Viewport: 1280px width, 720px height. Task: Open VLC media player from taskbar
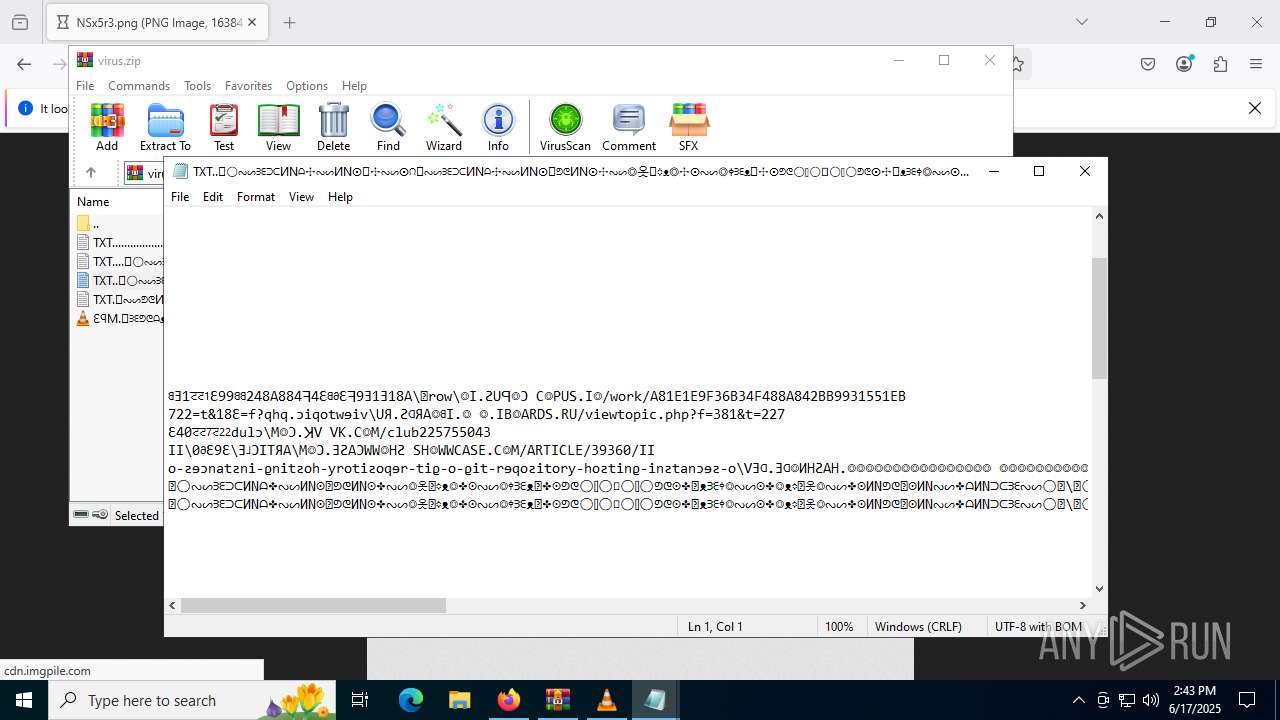(x=606, y=700)
